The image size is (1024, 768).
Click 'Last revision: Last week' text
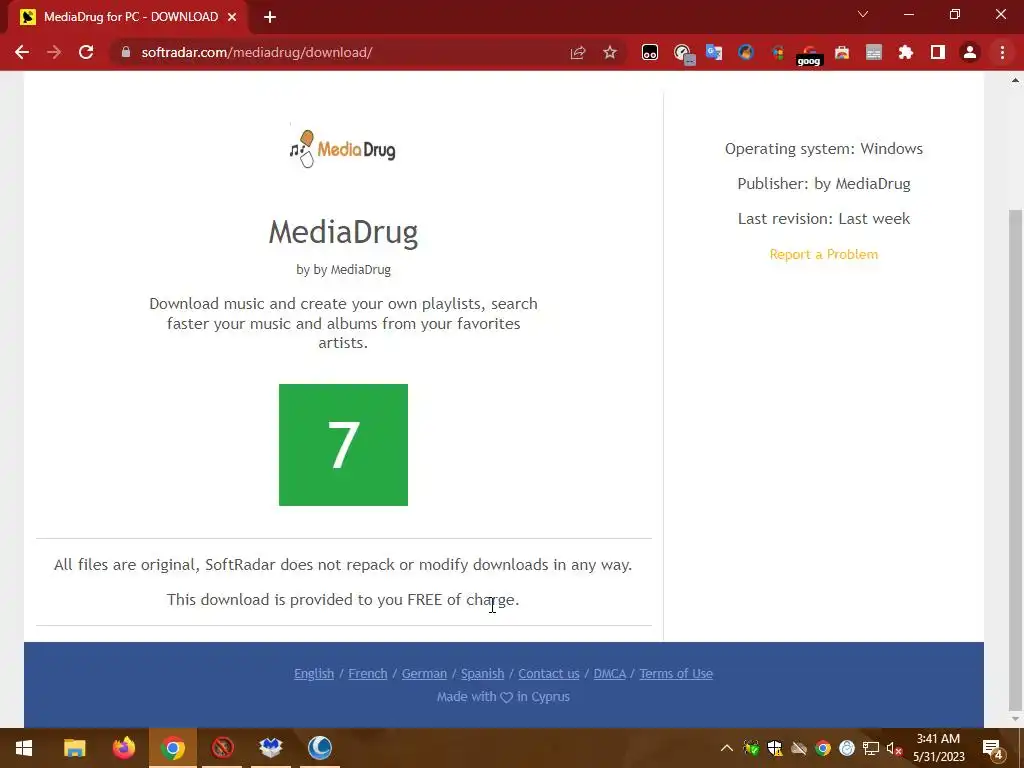(824, 219)
